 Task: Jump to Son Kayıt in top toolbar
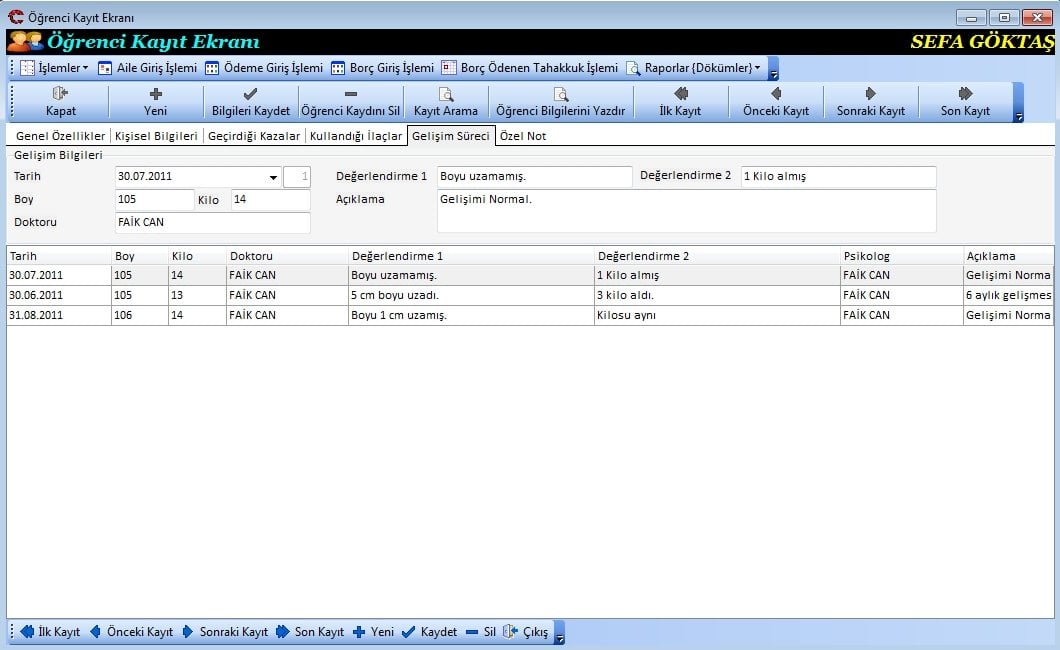pyautogui.click(x=964, y=94)
